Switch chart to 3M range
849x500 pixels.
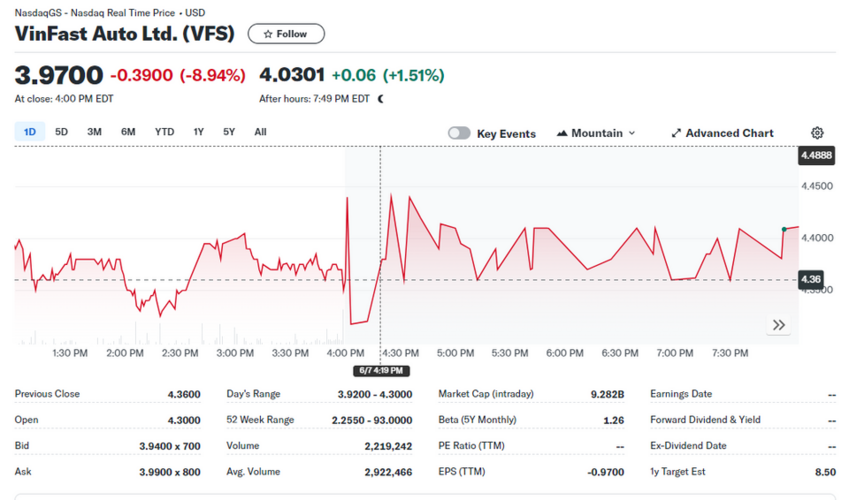point(94,132)
